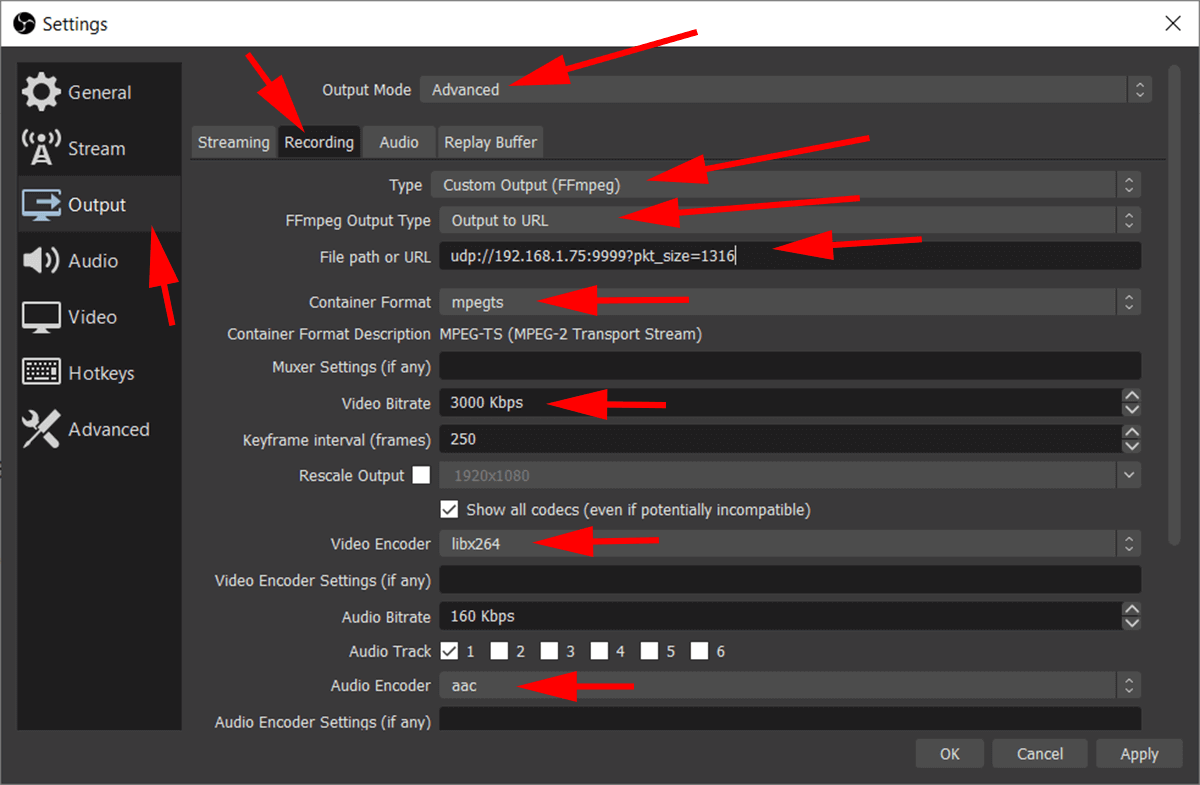This screenshot has height=785, width=1200.
Task: Open the Container Format dropdown
Action: (x=789, y=301)
